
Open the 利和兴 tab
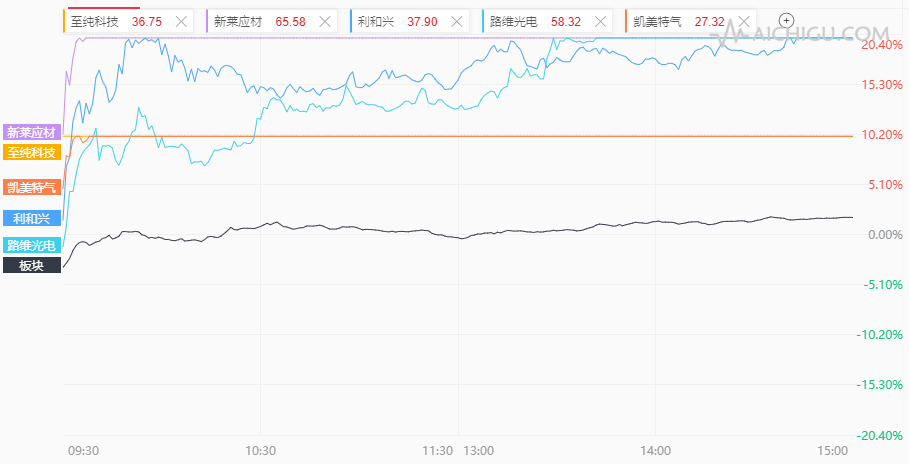pyautogui.click(x=390, y=20)
